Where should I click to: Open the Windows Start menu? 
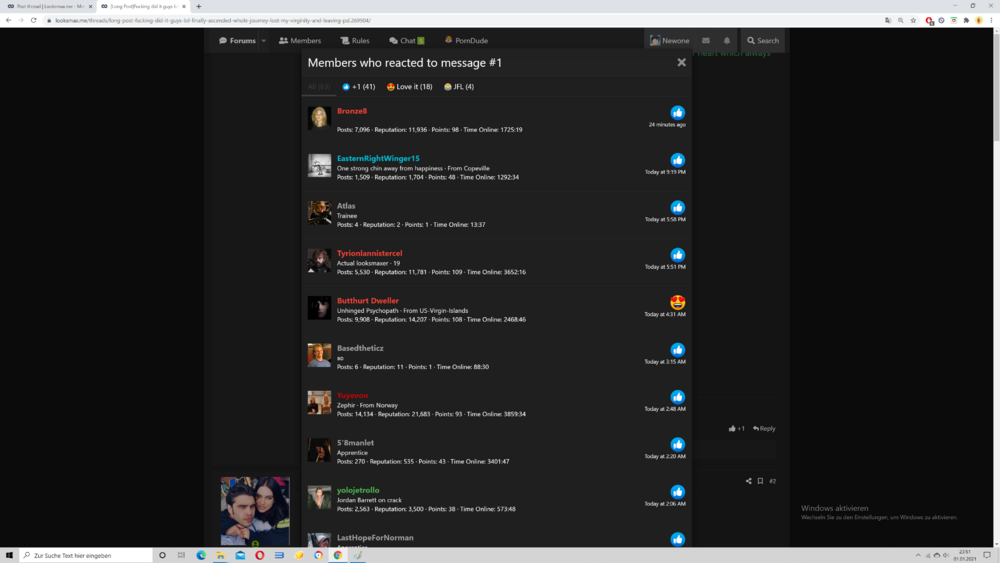(9, 555)
